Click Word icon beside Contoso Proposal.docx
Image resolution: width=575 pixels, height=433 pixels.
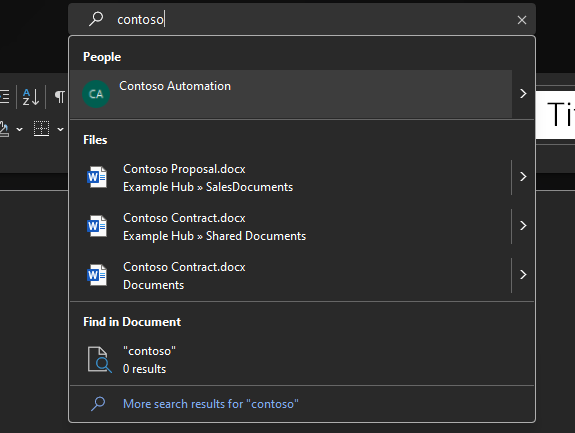tap(97, 177)
